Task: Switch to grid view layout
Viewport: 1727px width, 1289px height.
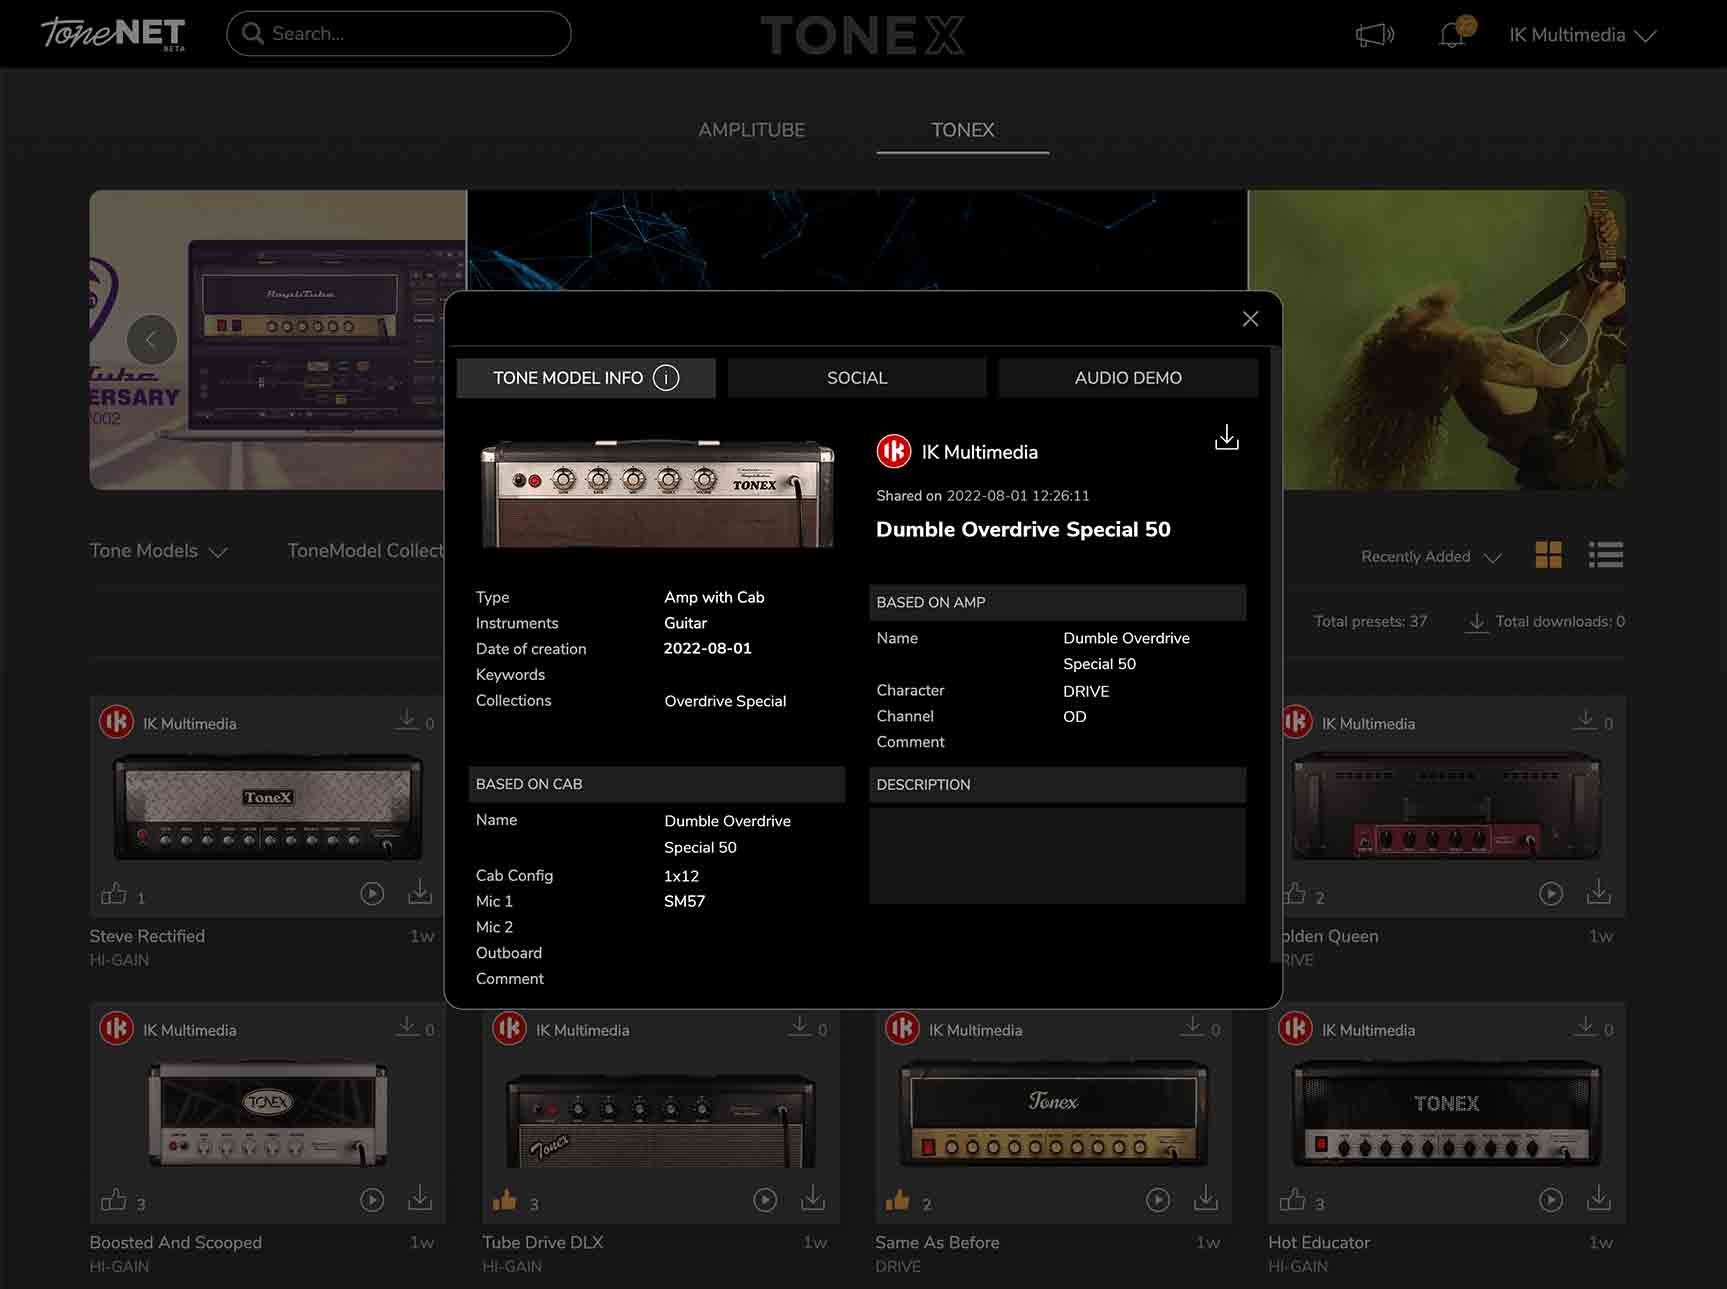Action: coord(1548,554)
